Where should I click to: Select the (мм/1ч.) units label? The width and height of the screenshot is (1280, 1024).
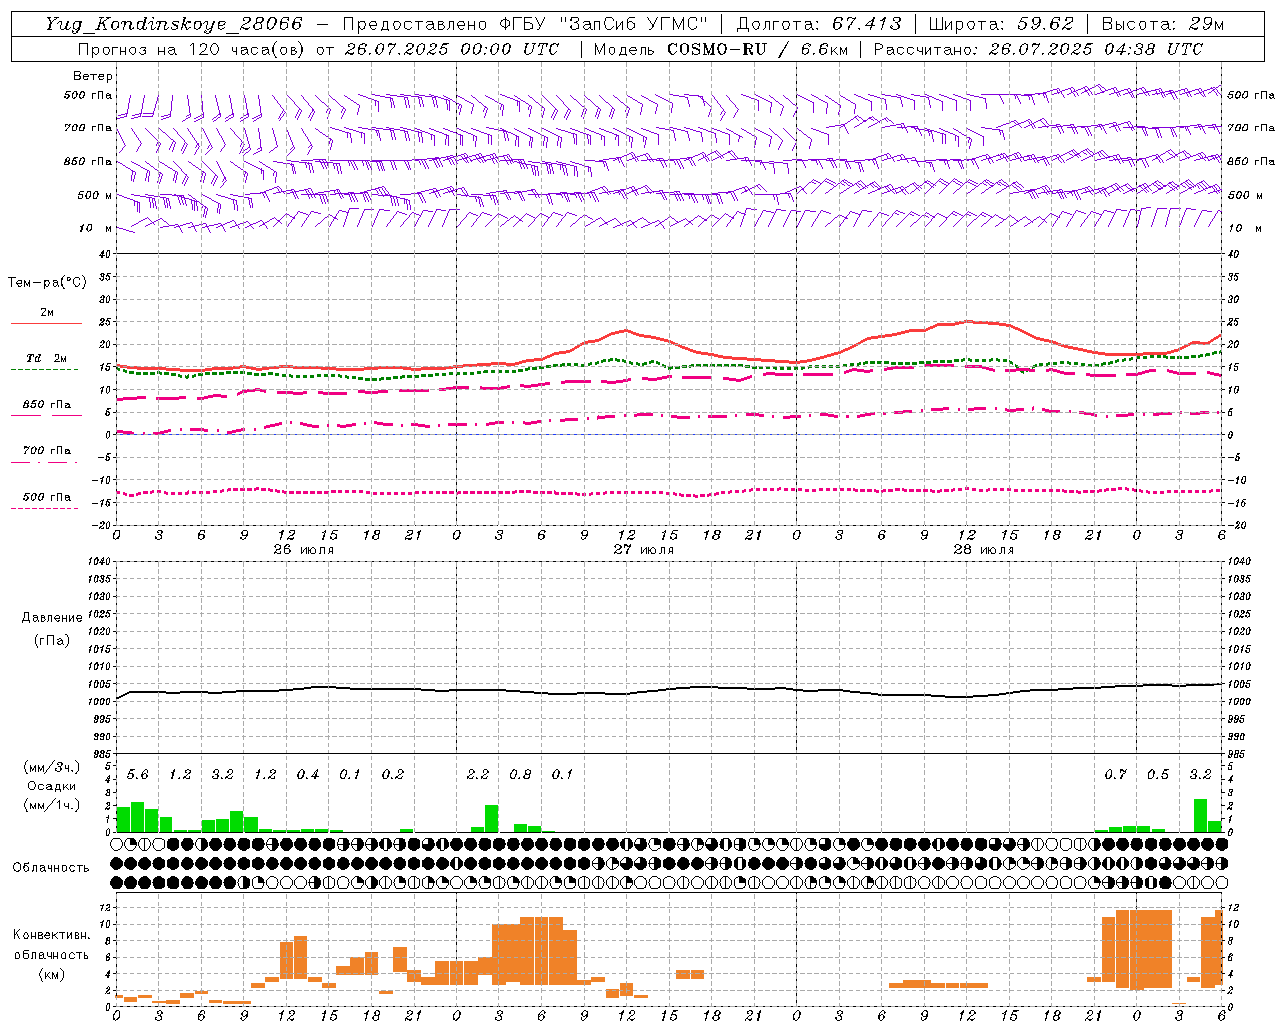[52, 805]
